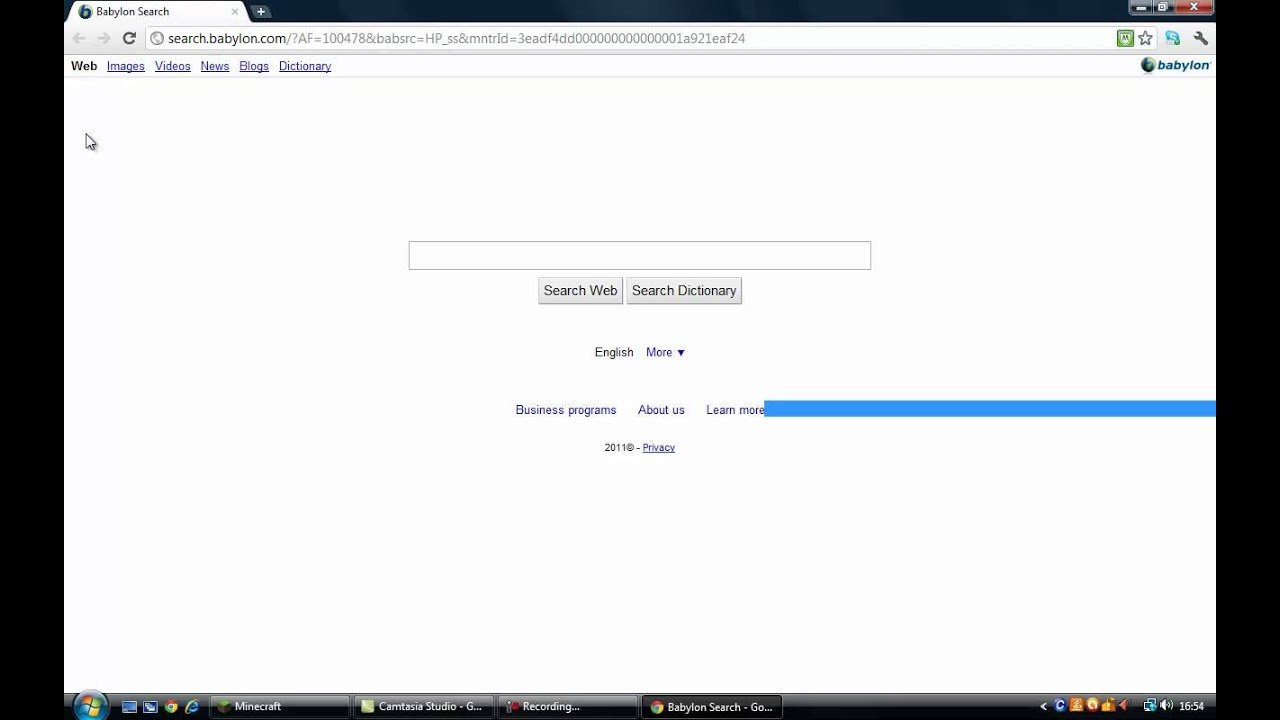
Task: Select the Web search category
Action: point(84,66)
